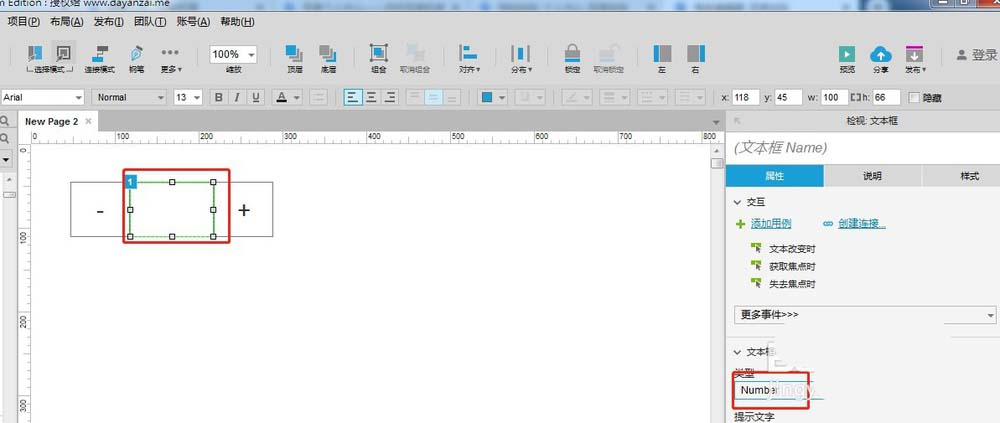
Task: Click the Group (组合) icon
Action: pyautogui.click(x=379, y=54)
